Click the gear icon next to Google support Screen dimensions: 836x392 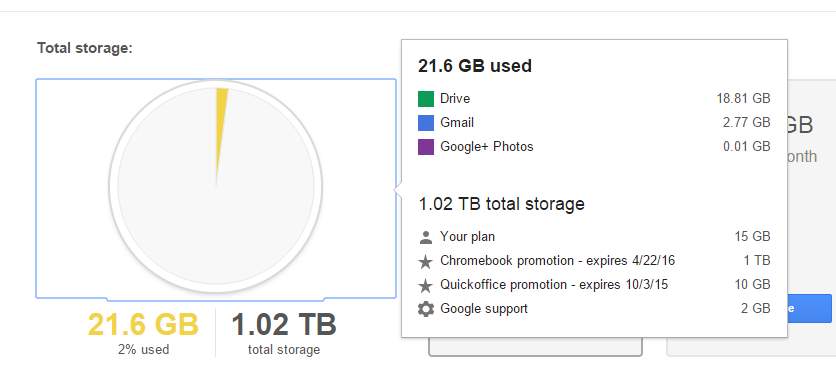tap(425, 309)
